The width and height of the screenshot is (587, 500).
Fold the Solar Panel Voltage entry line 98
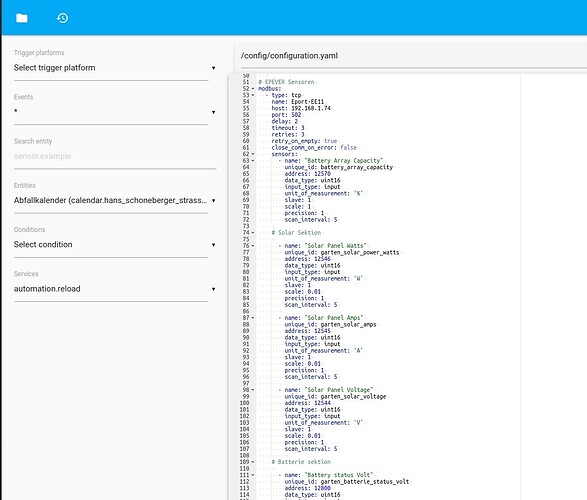coord(253,390)
